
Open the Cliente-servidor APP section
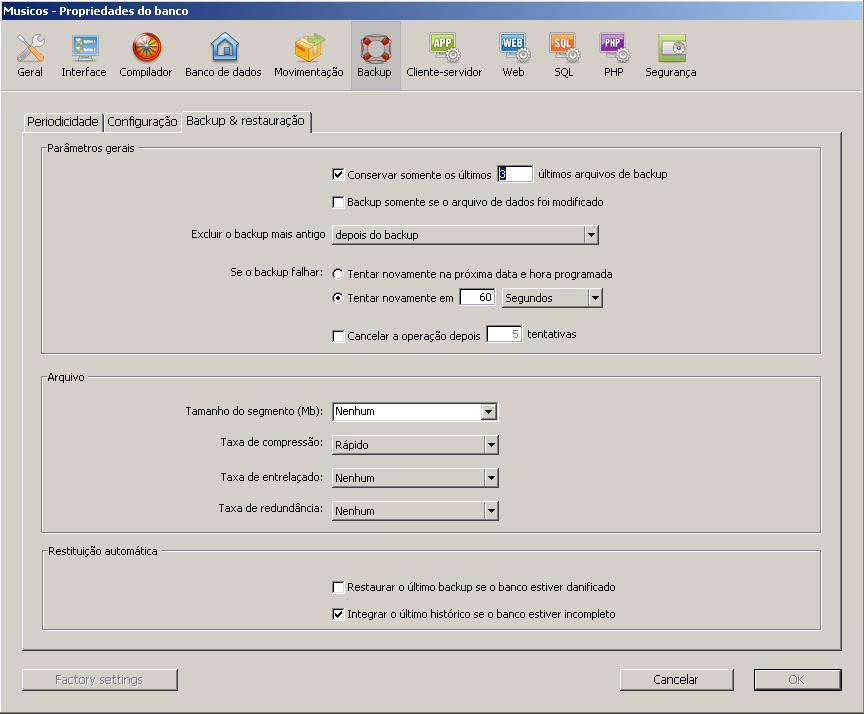[x=444, y=56]
